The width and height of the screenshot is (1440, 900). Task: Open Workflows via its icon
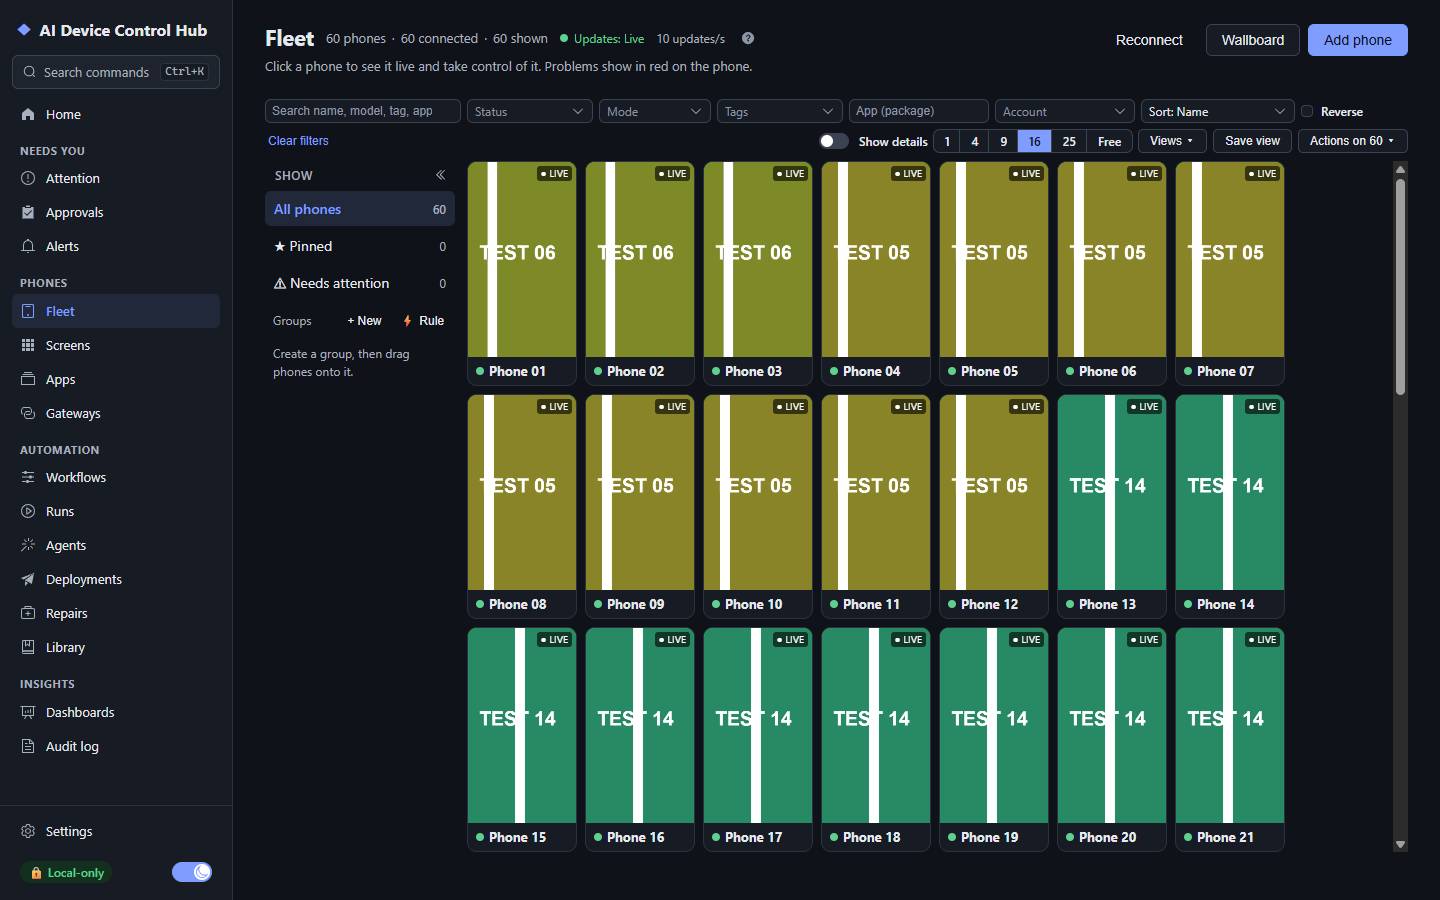tap(28, 477)
